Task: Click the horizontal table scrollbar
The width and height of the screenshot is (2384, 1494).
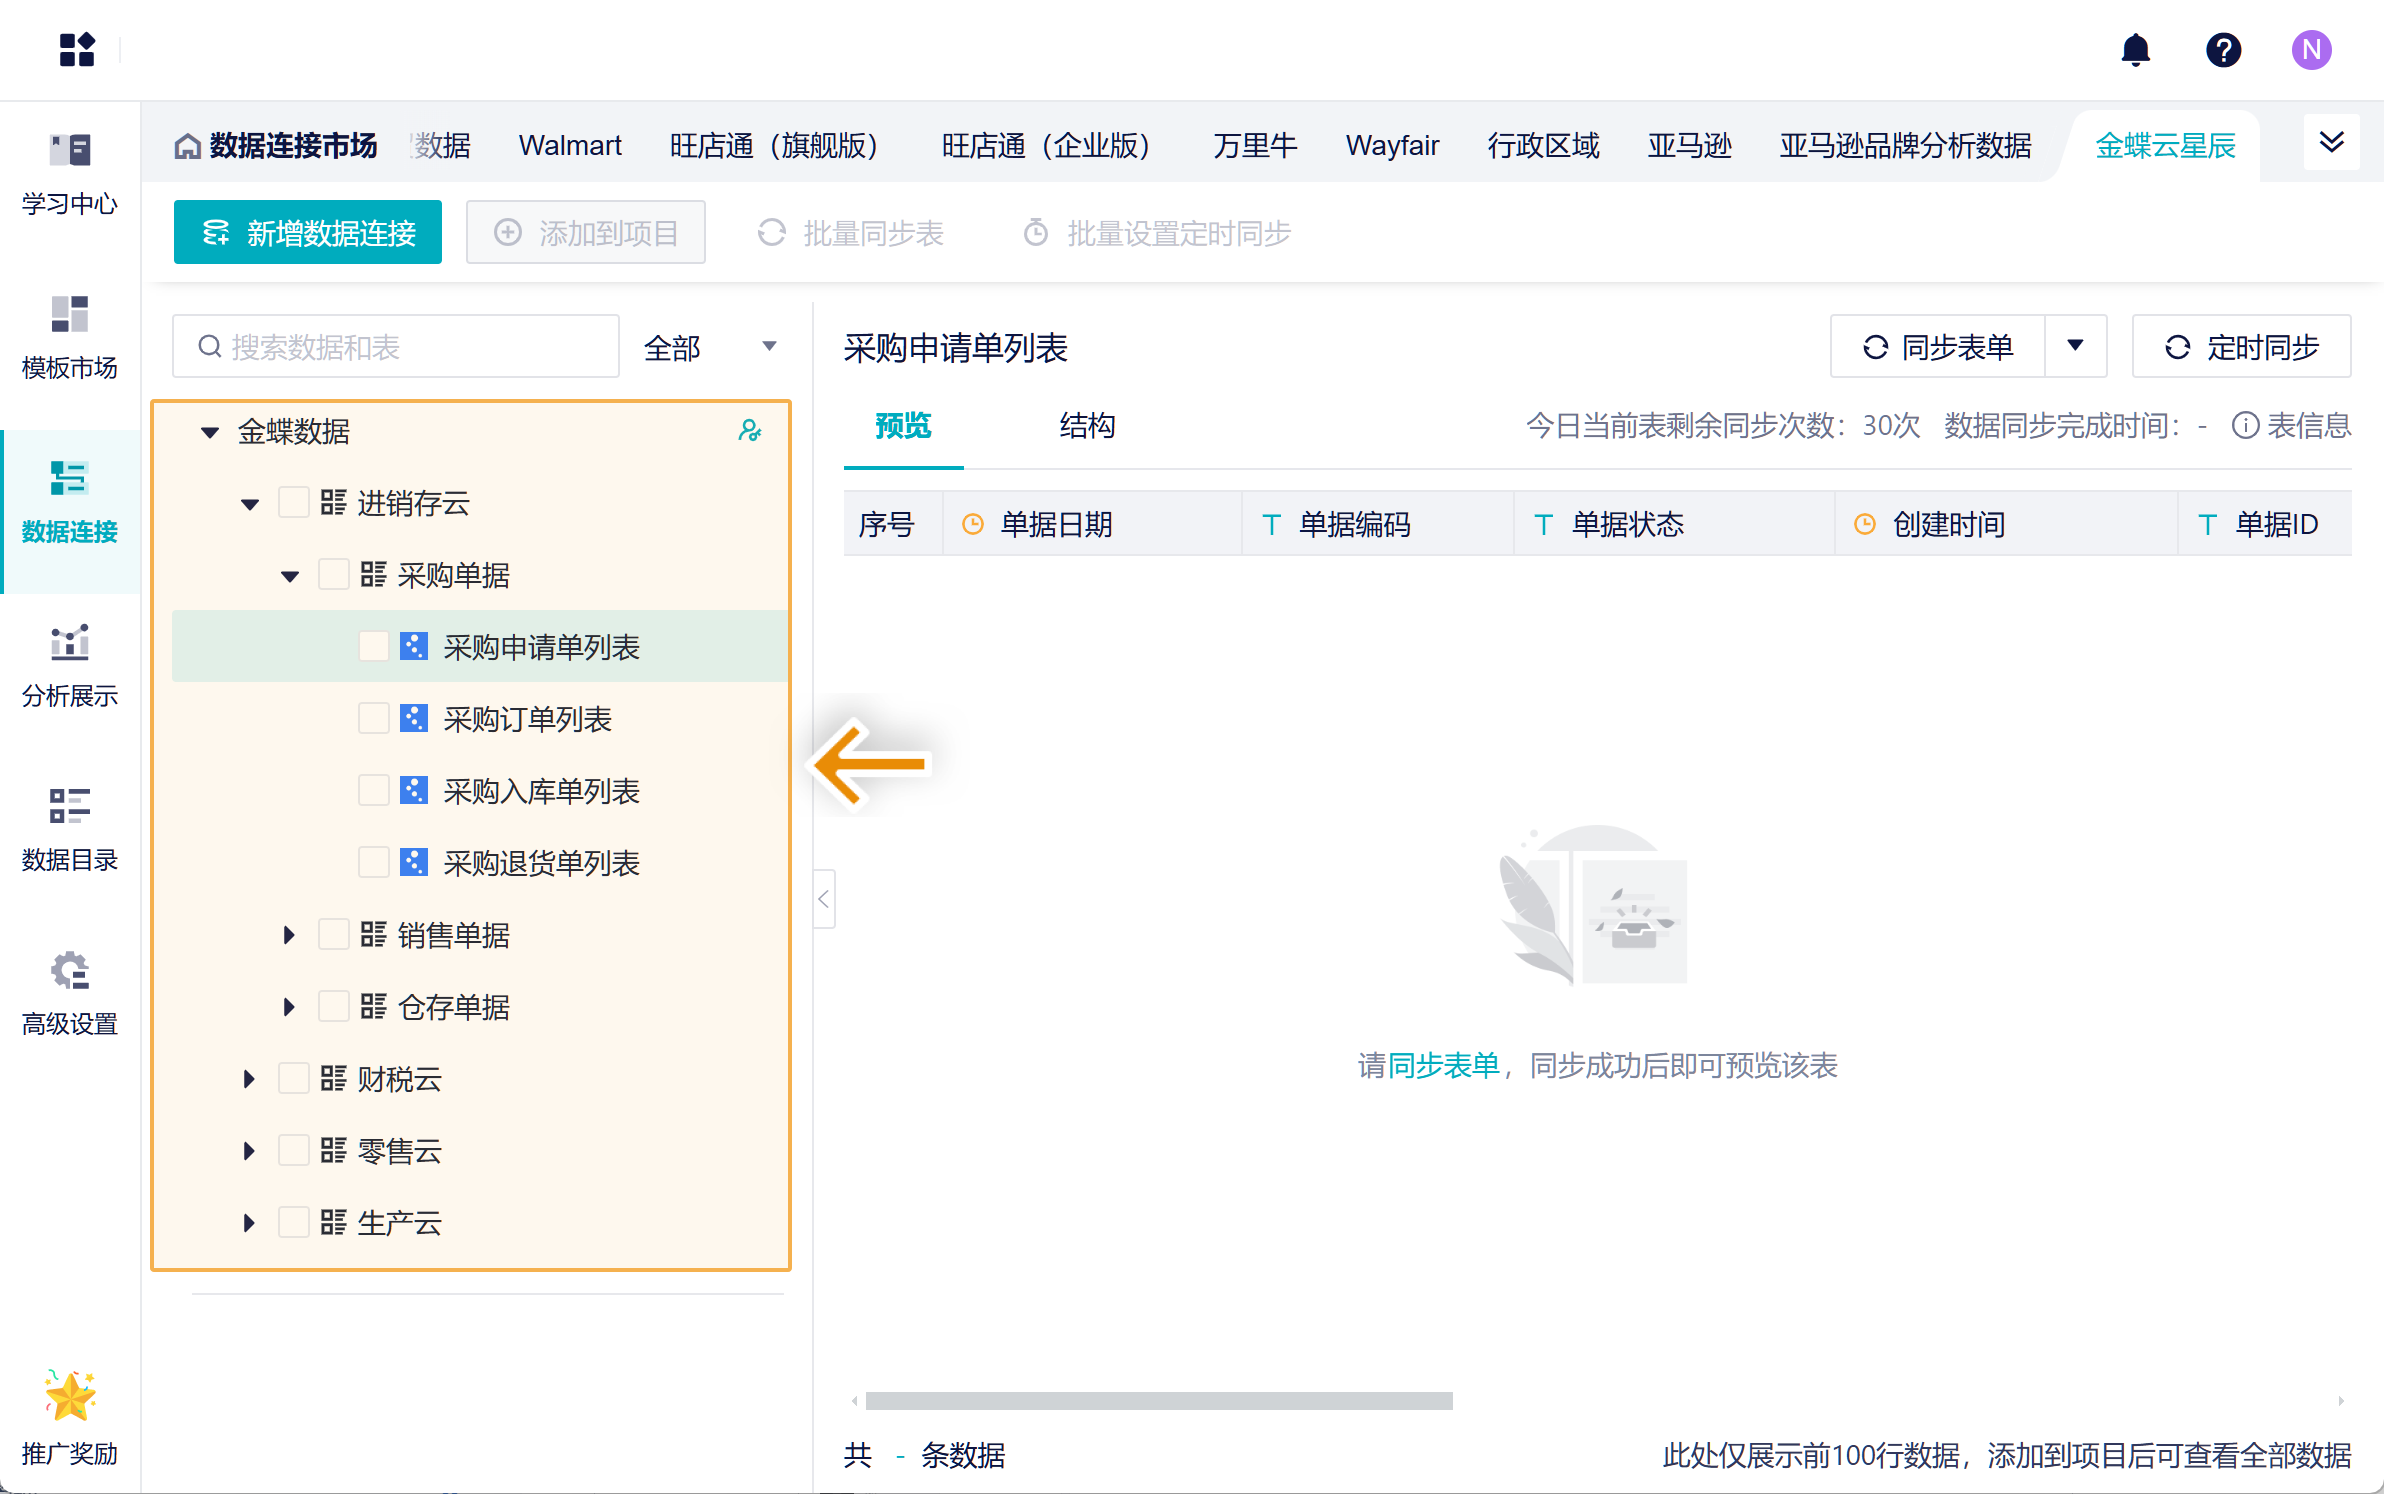Action: [x=1158, y=1401]
